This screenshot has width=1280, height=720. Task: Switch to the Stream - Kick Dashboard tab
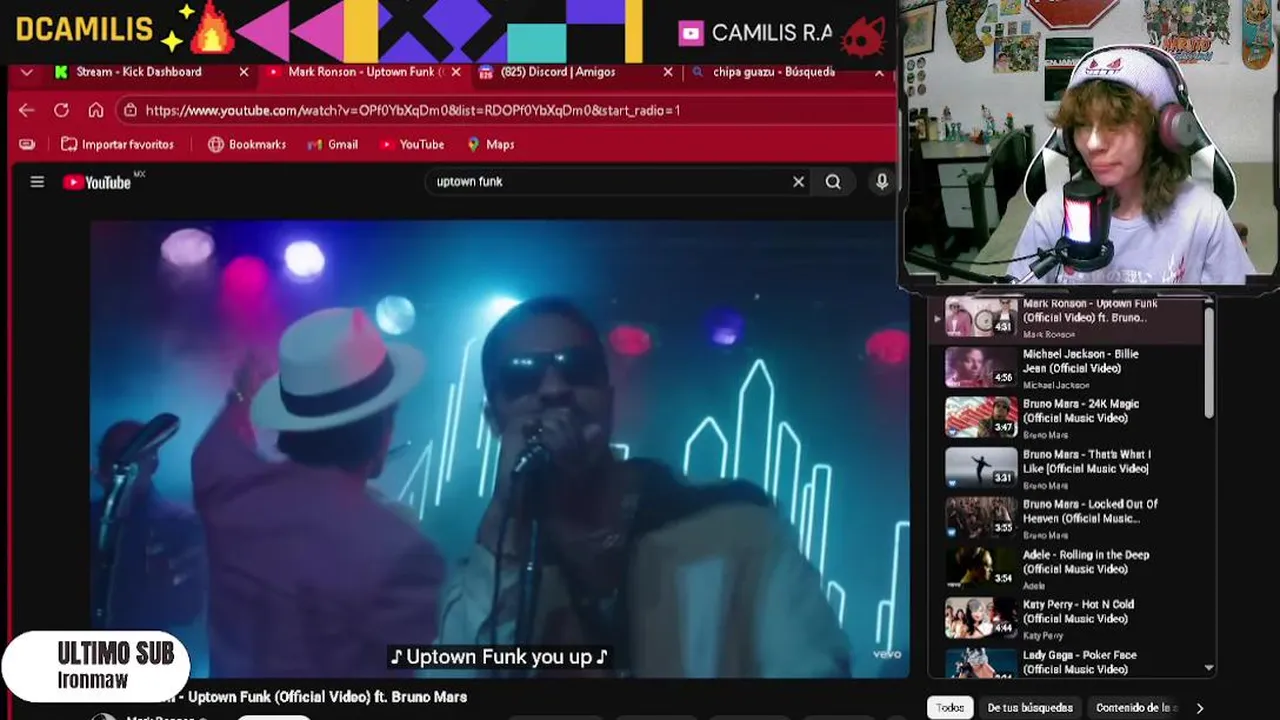140,72
